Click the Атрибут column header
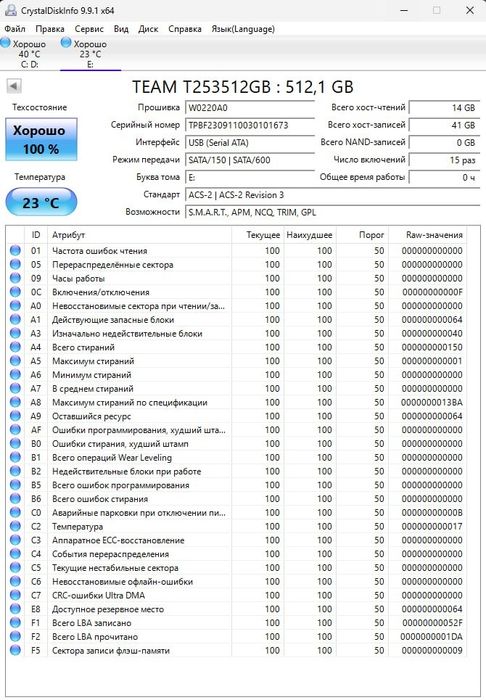The height and width of the screenshot is (700, 486). tap(140, 235)
